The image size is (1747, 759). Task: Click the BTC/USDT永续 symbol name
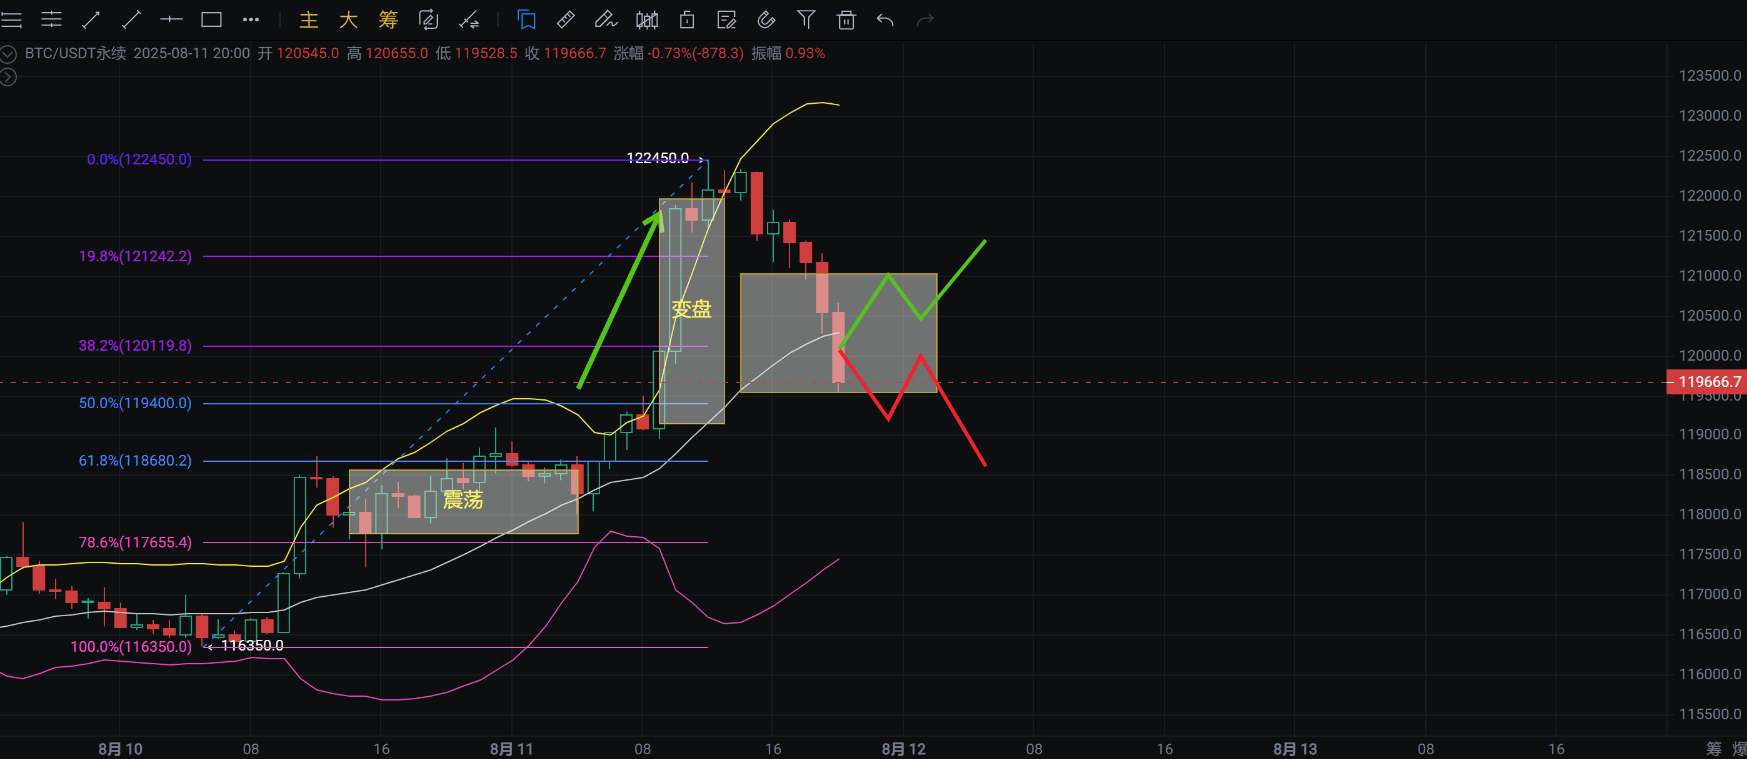click(76, 53)
